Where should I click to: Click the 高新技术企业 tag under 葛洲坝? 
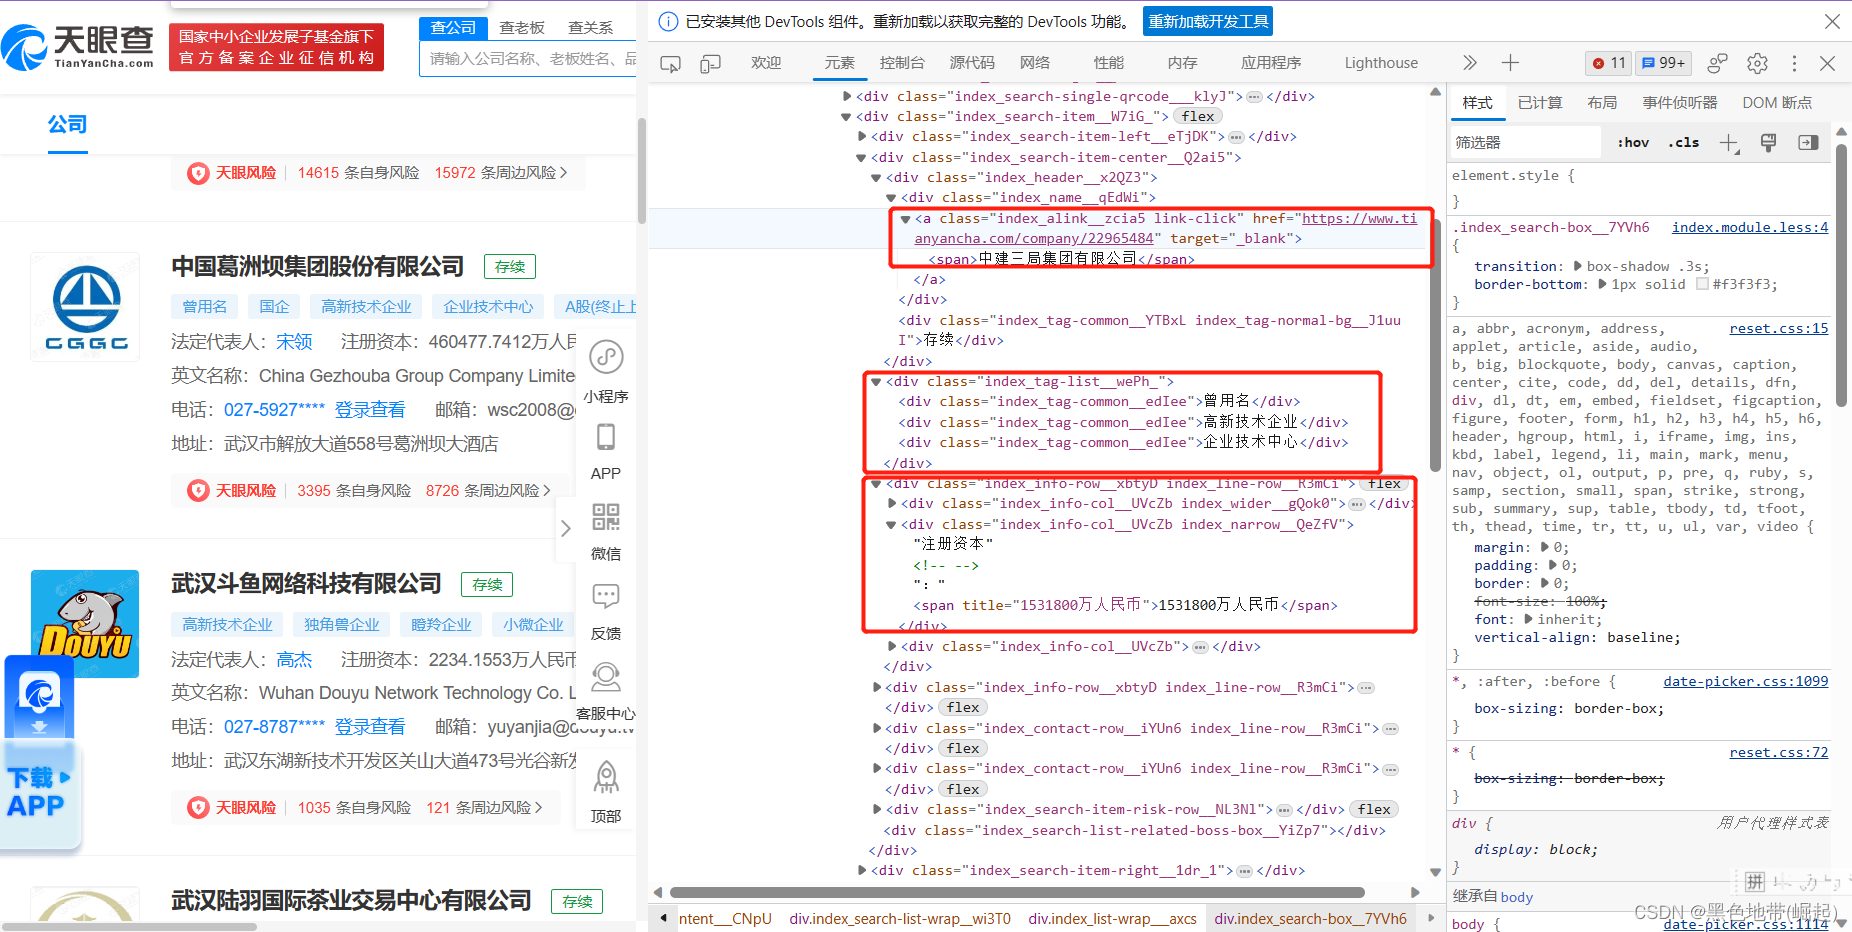click(366, 307)
